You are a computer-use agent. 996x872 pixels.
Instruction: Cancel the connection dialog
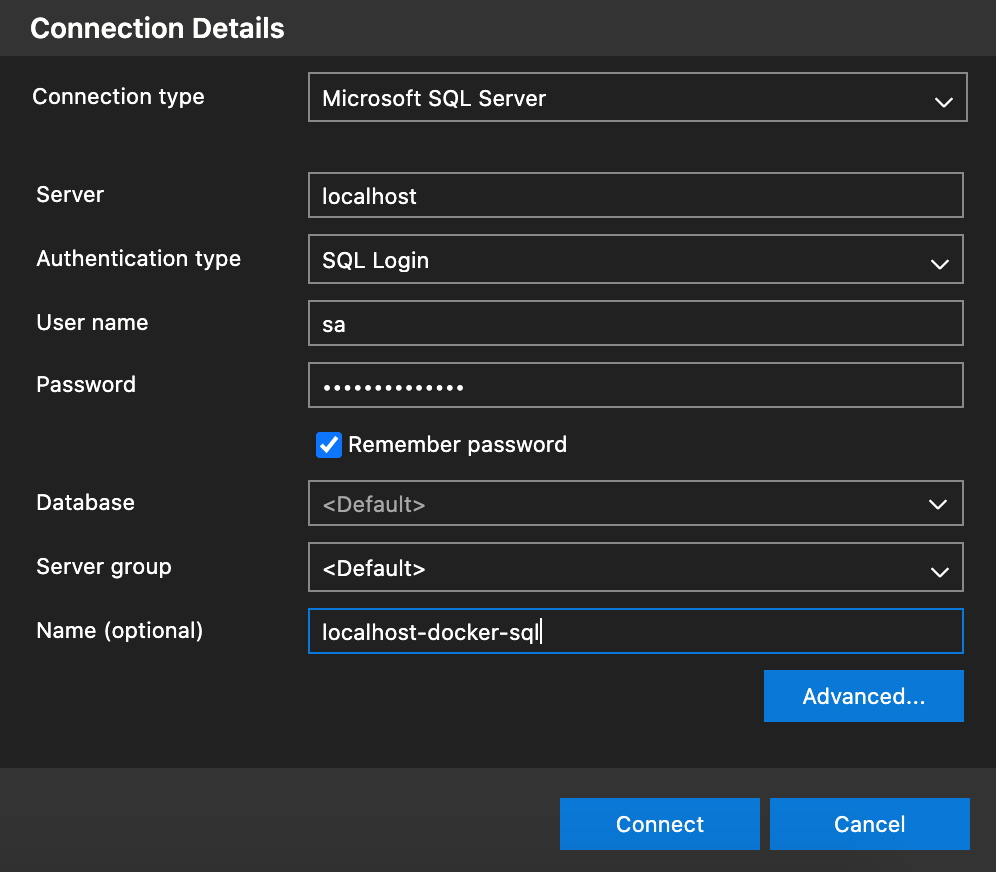869,824
